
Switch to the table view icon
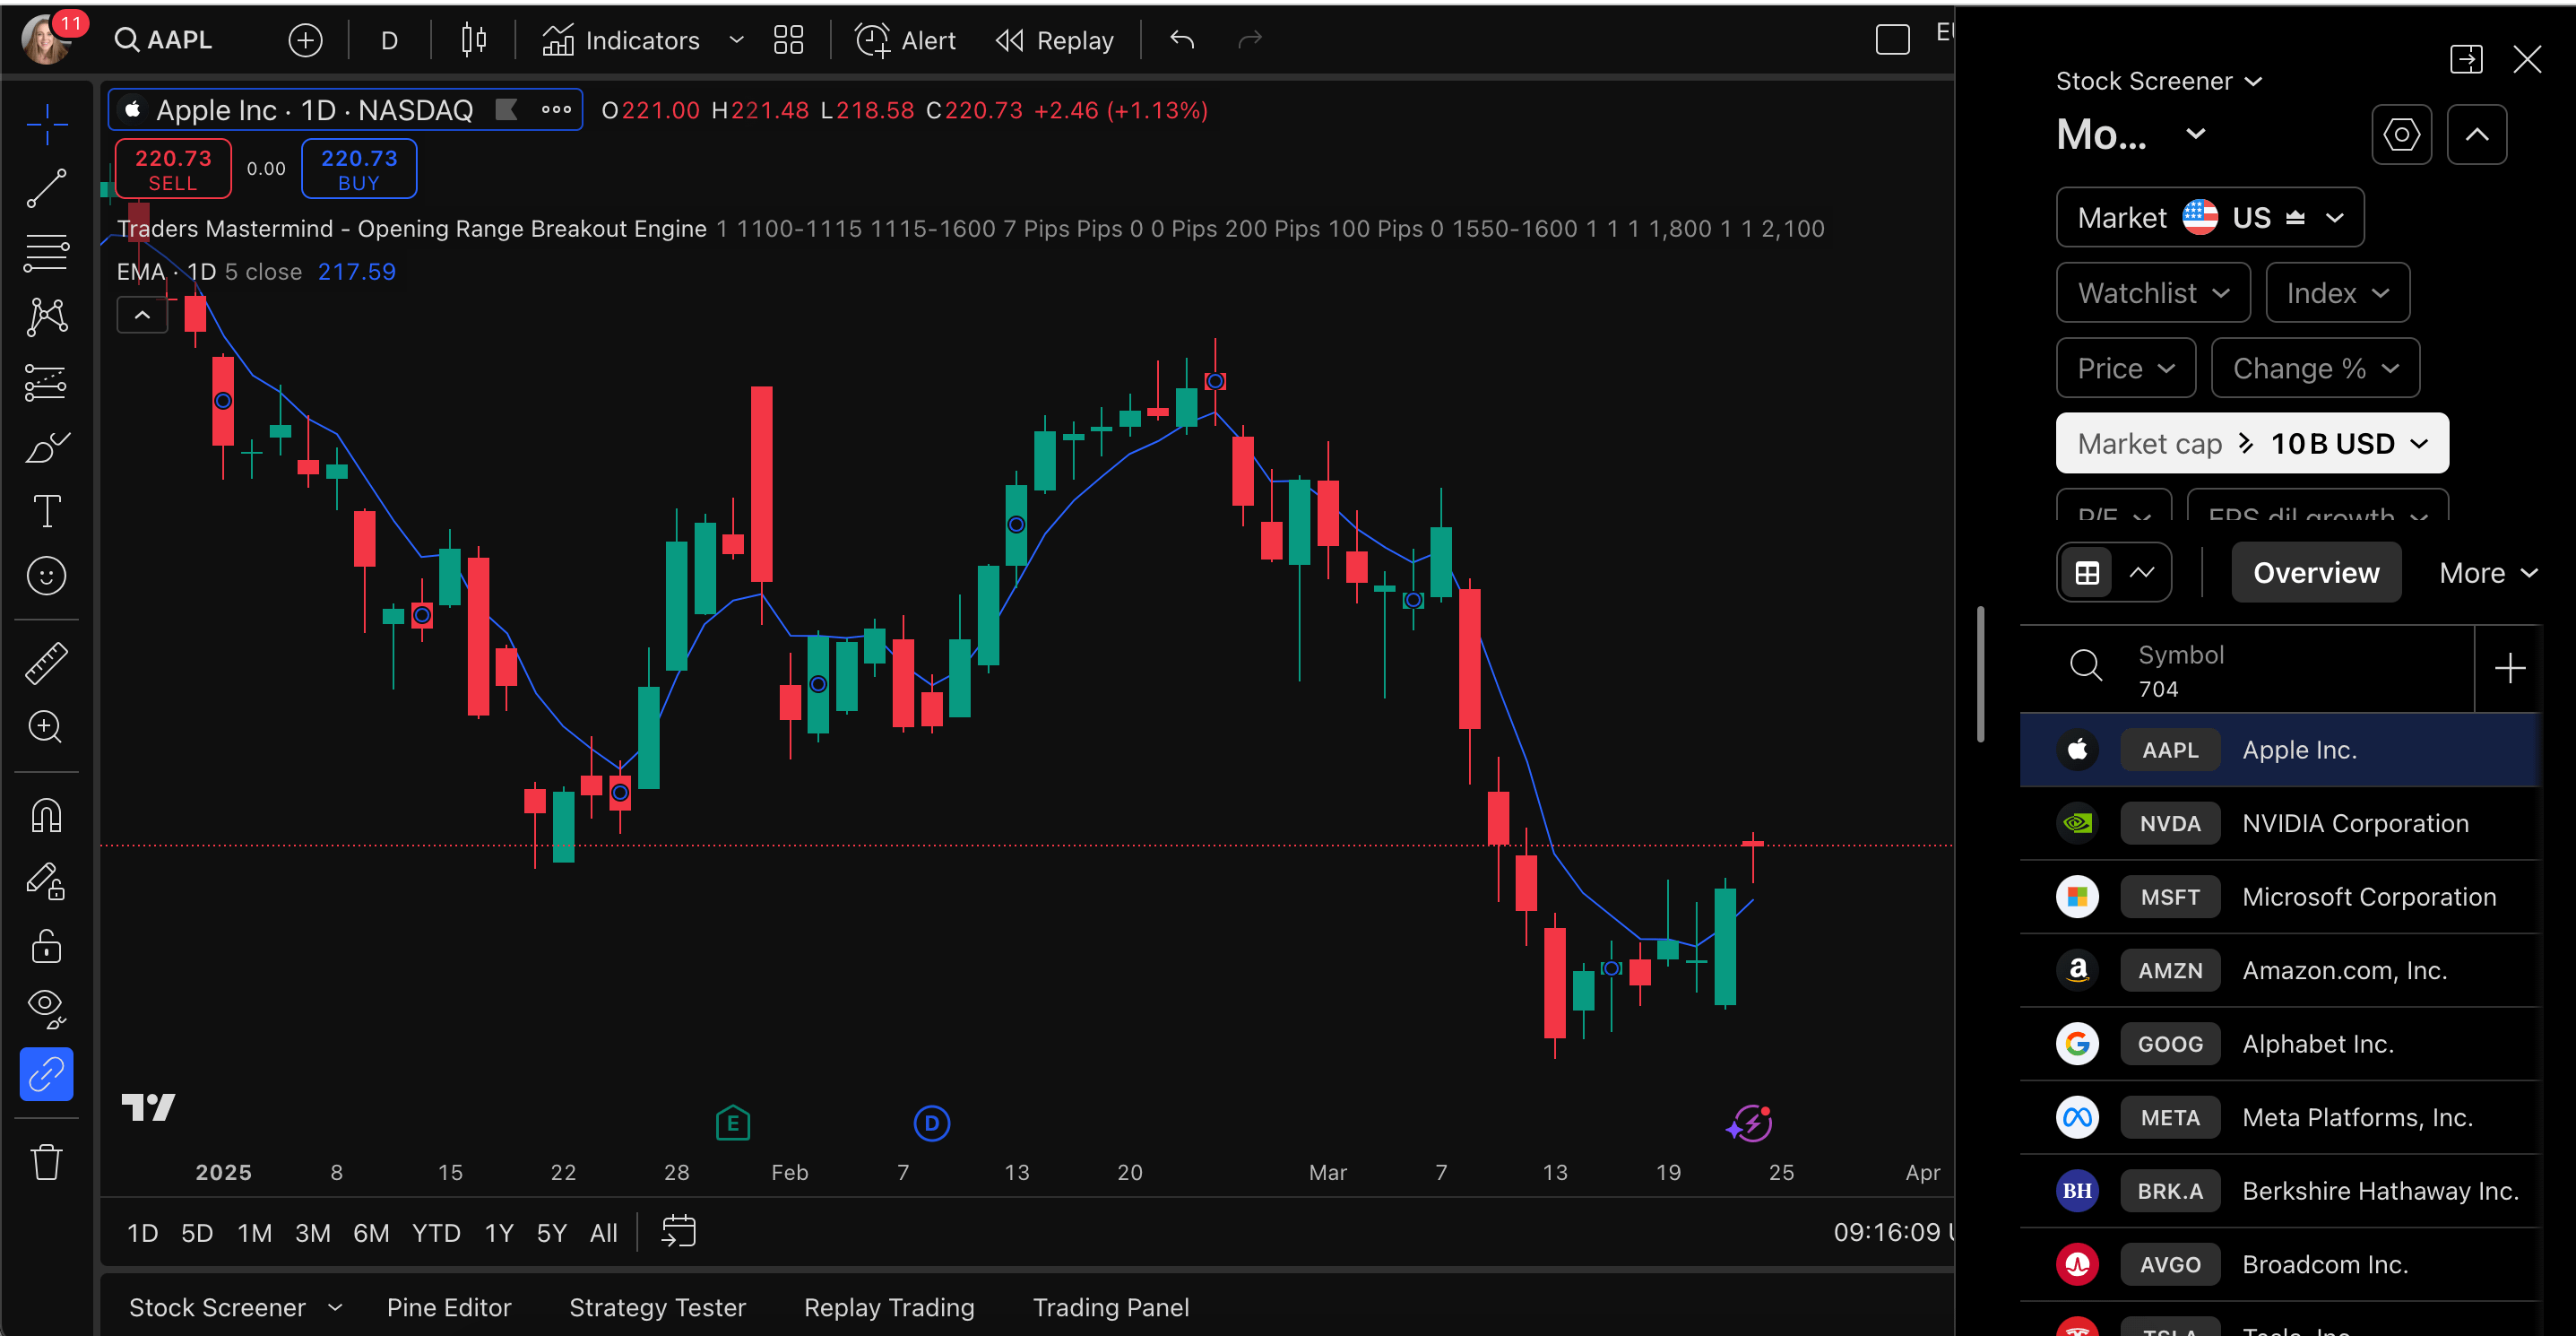click(2087, 573)
